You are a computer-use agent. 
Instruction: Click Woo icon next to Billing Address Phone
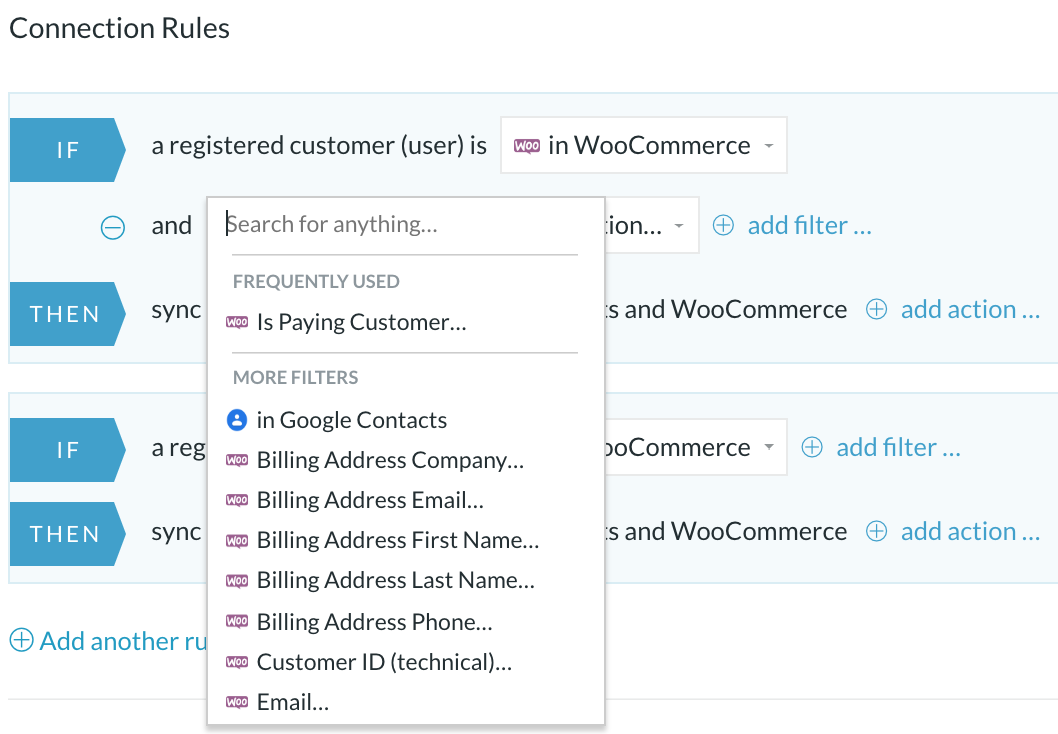pyautogui.click(x=237, y=621)
